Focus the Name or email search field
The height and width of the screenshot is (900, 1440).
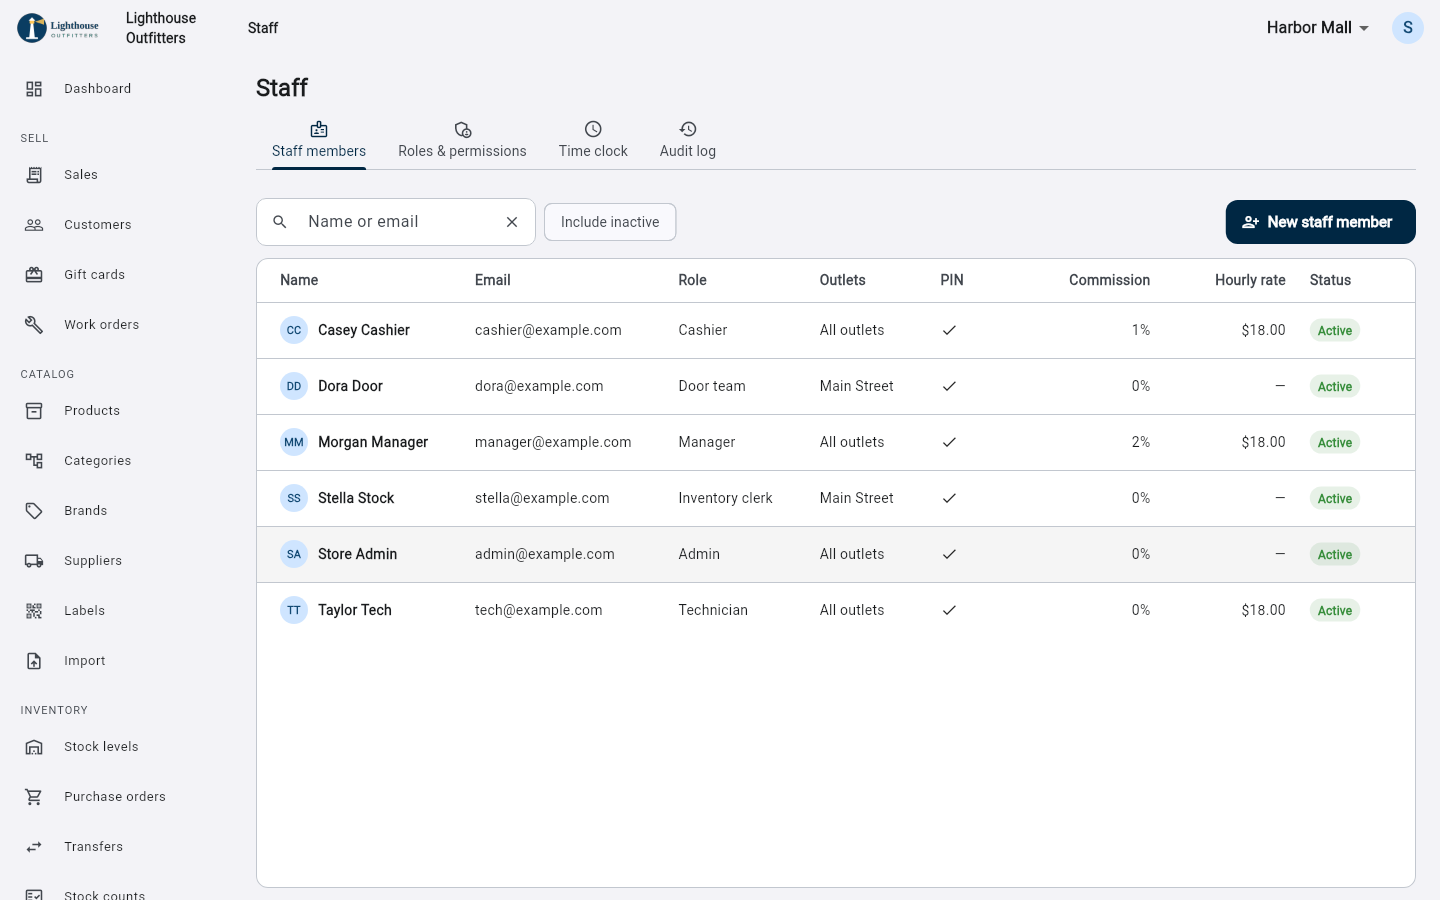pos(396,222)
